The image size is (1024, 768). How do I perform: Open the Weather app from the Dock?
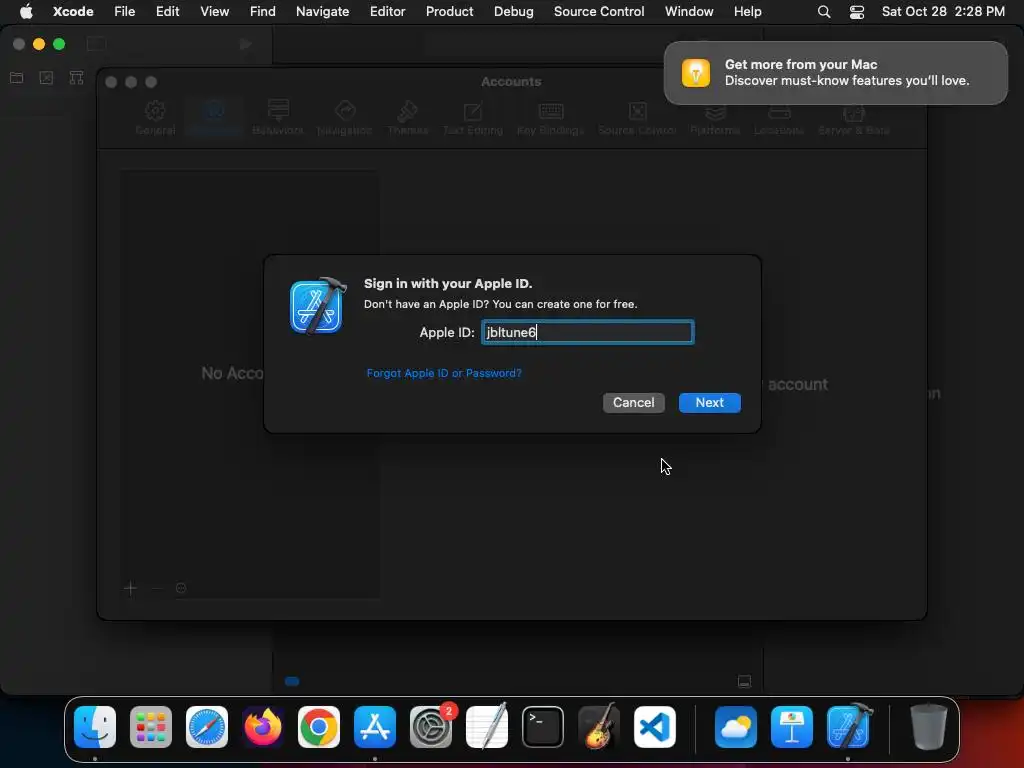[x=736, y=727]
